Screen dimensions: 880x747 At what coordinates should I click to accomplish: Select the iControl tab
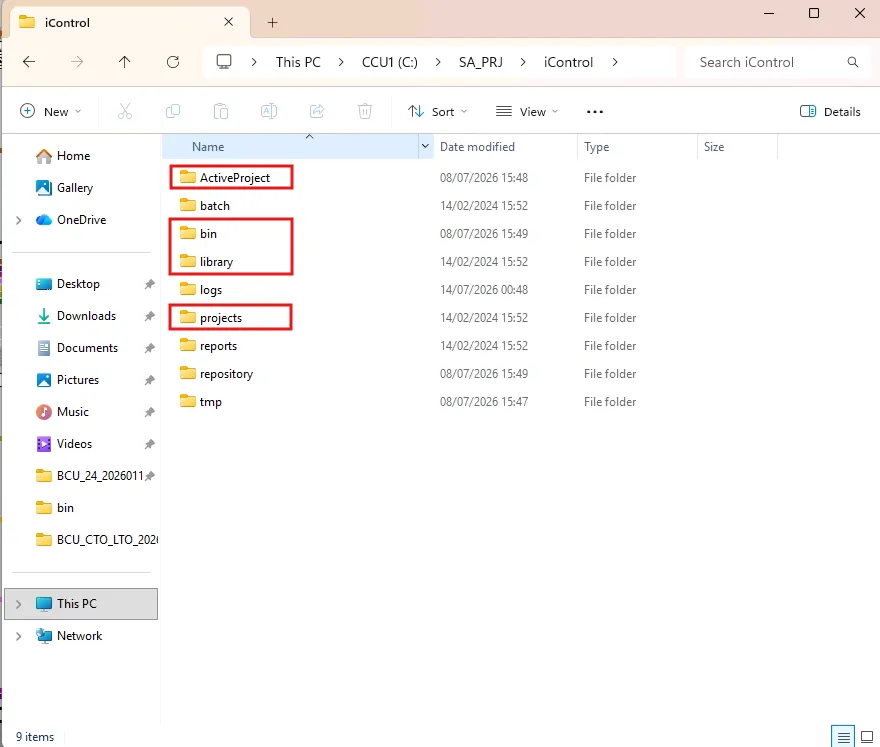click(x=131, y=22)
